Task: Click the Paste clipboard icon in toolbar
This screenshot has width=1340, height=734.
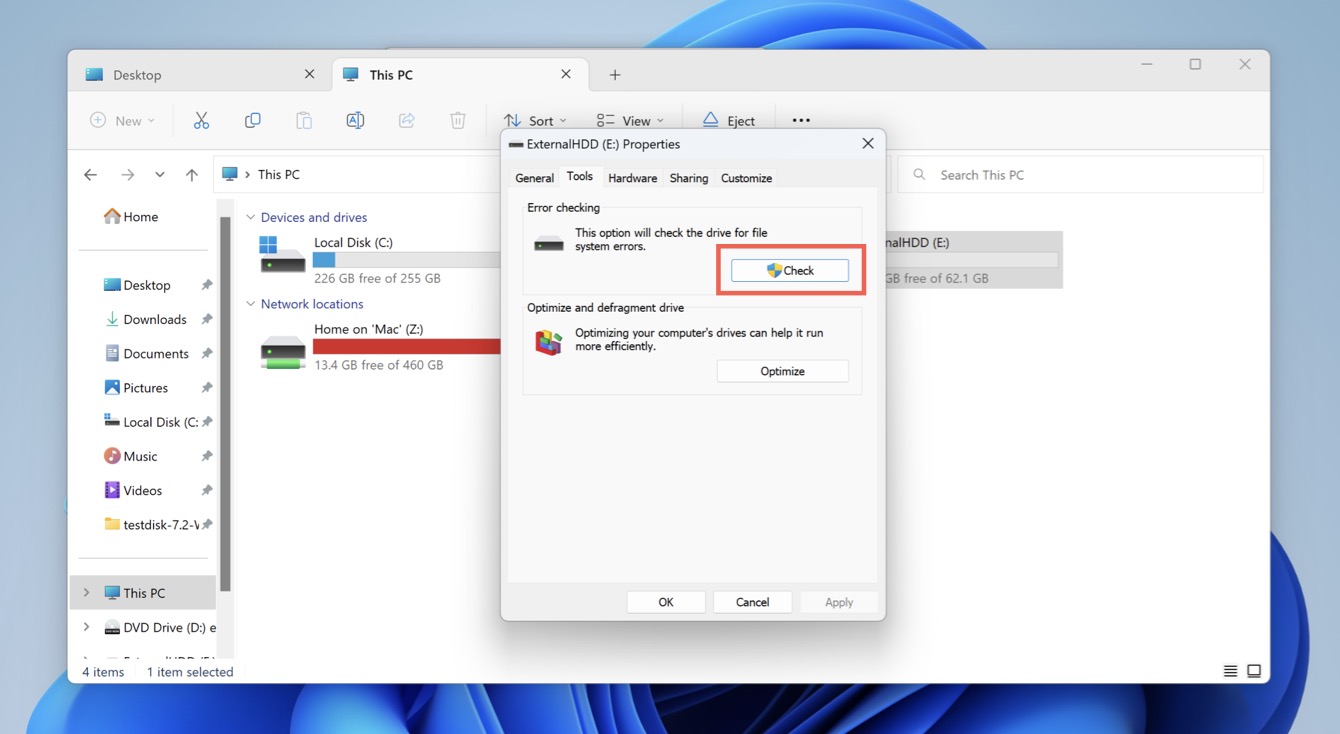Action: pyautogui.click(x=304, y=120)
